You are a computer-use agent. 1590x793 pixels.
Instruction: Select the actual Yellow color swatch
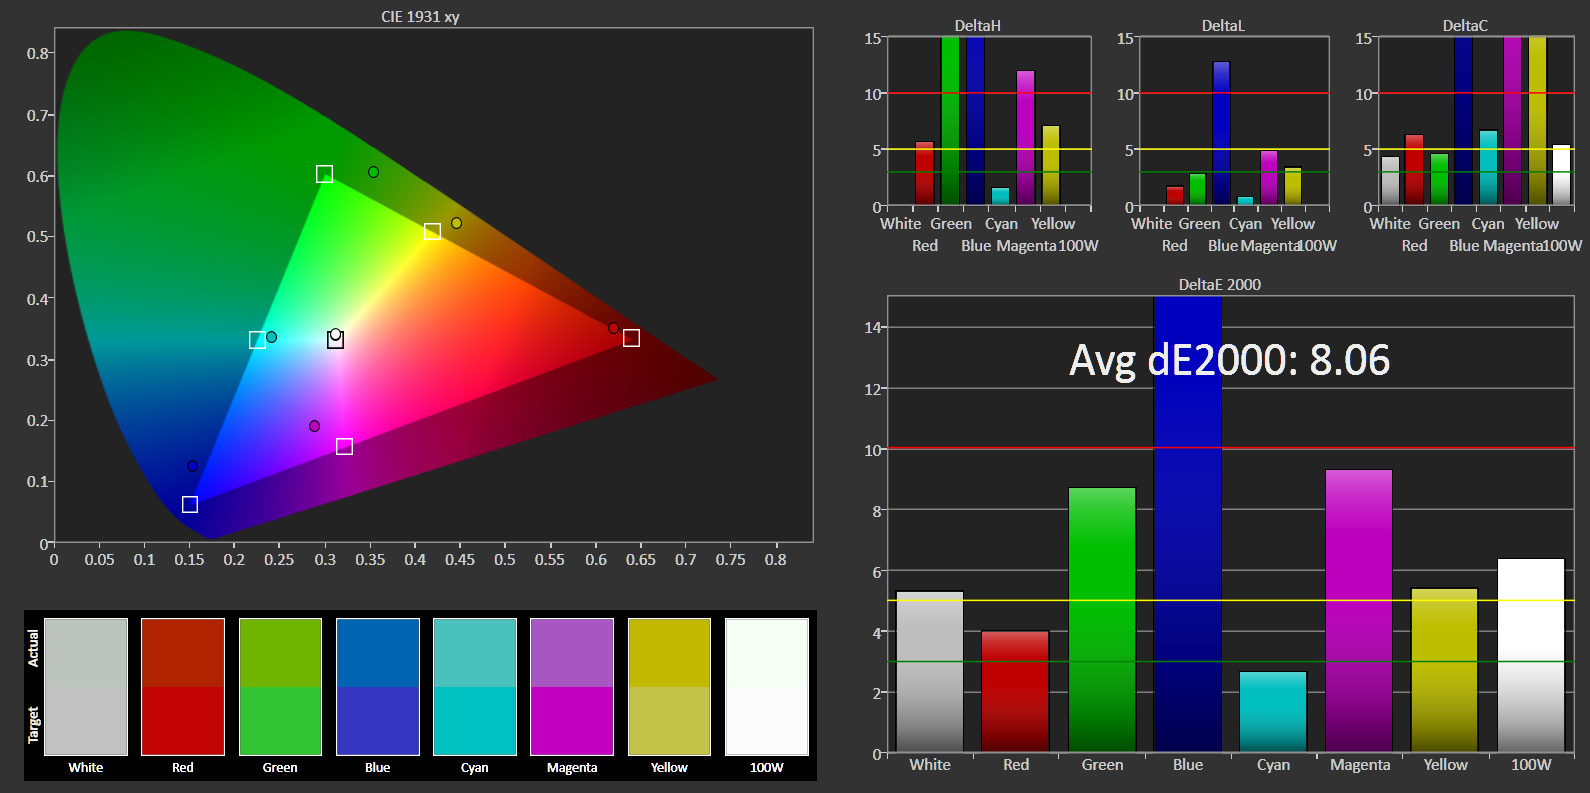[669, 652]
